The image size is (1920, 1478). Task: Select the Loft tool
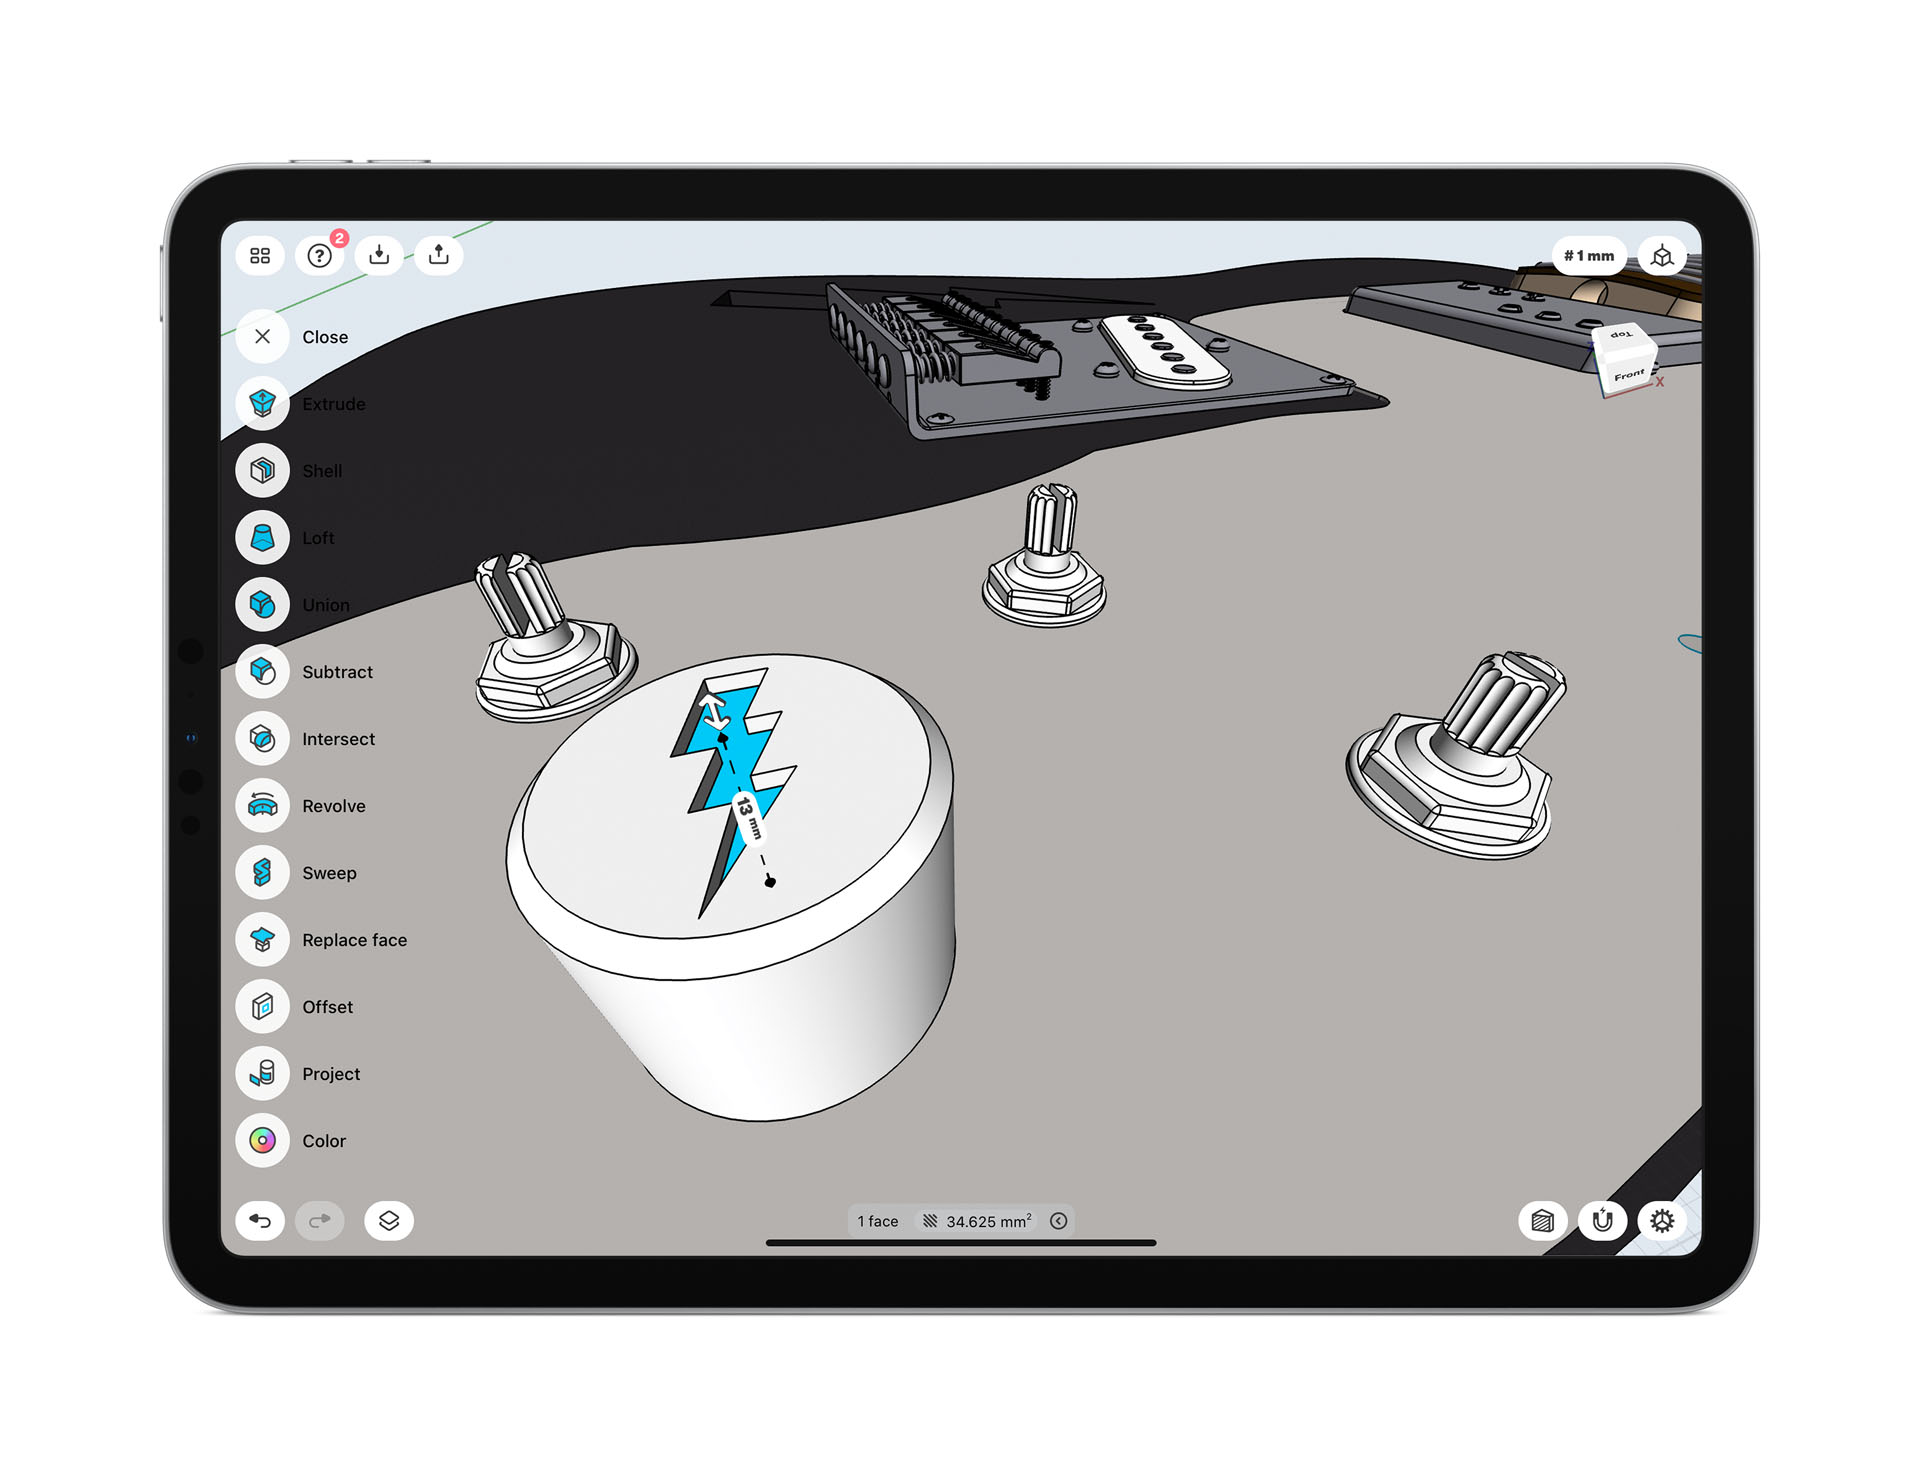tap(261, 537)
